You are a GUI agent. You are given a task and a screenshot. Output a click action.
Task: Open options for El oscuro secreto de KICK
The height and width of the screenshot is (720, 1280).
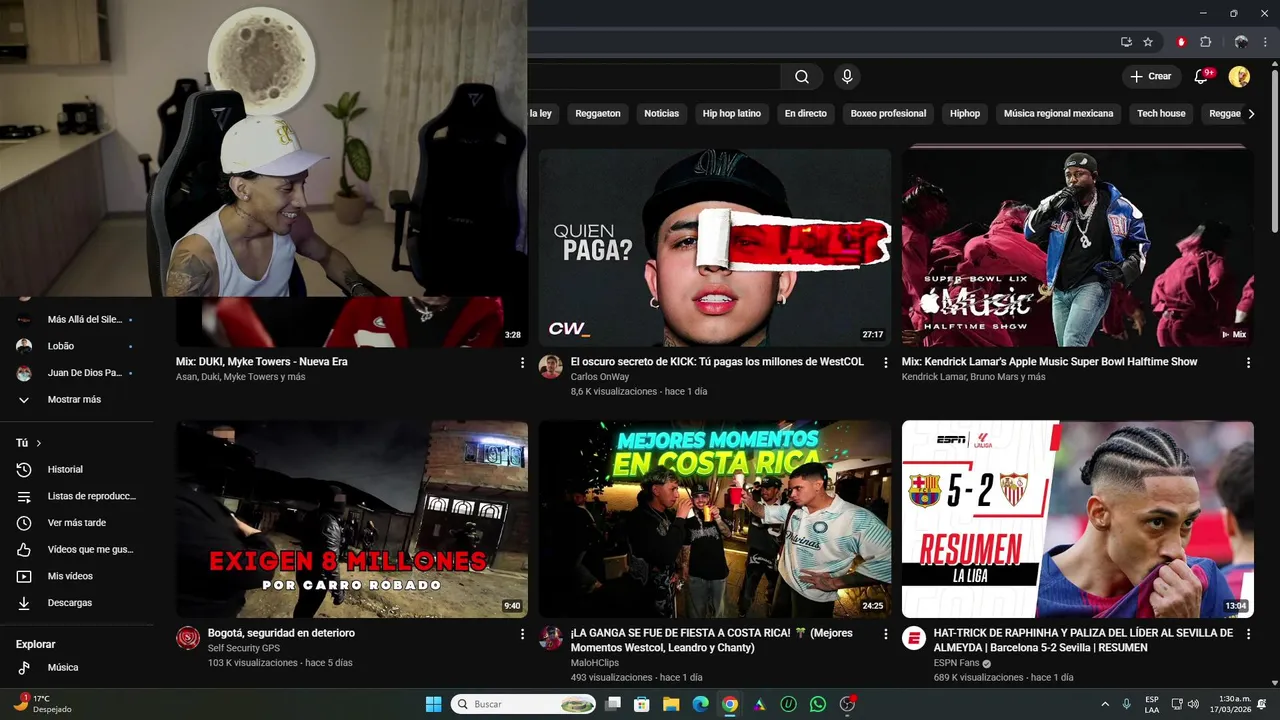tap(885, 363)
